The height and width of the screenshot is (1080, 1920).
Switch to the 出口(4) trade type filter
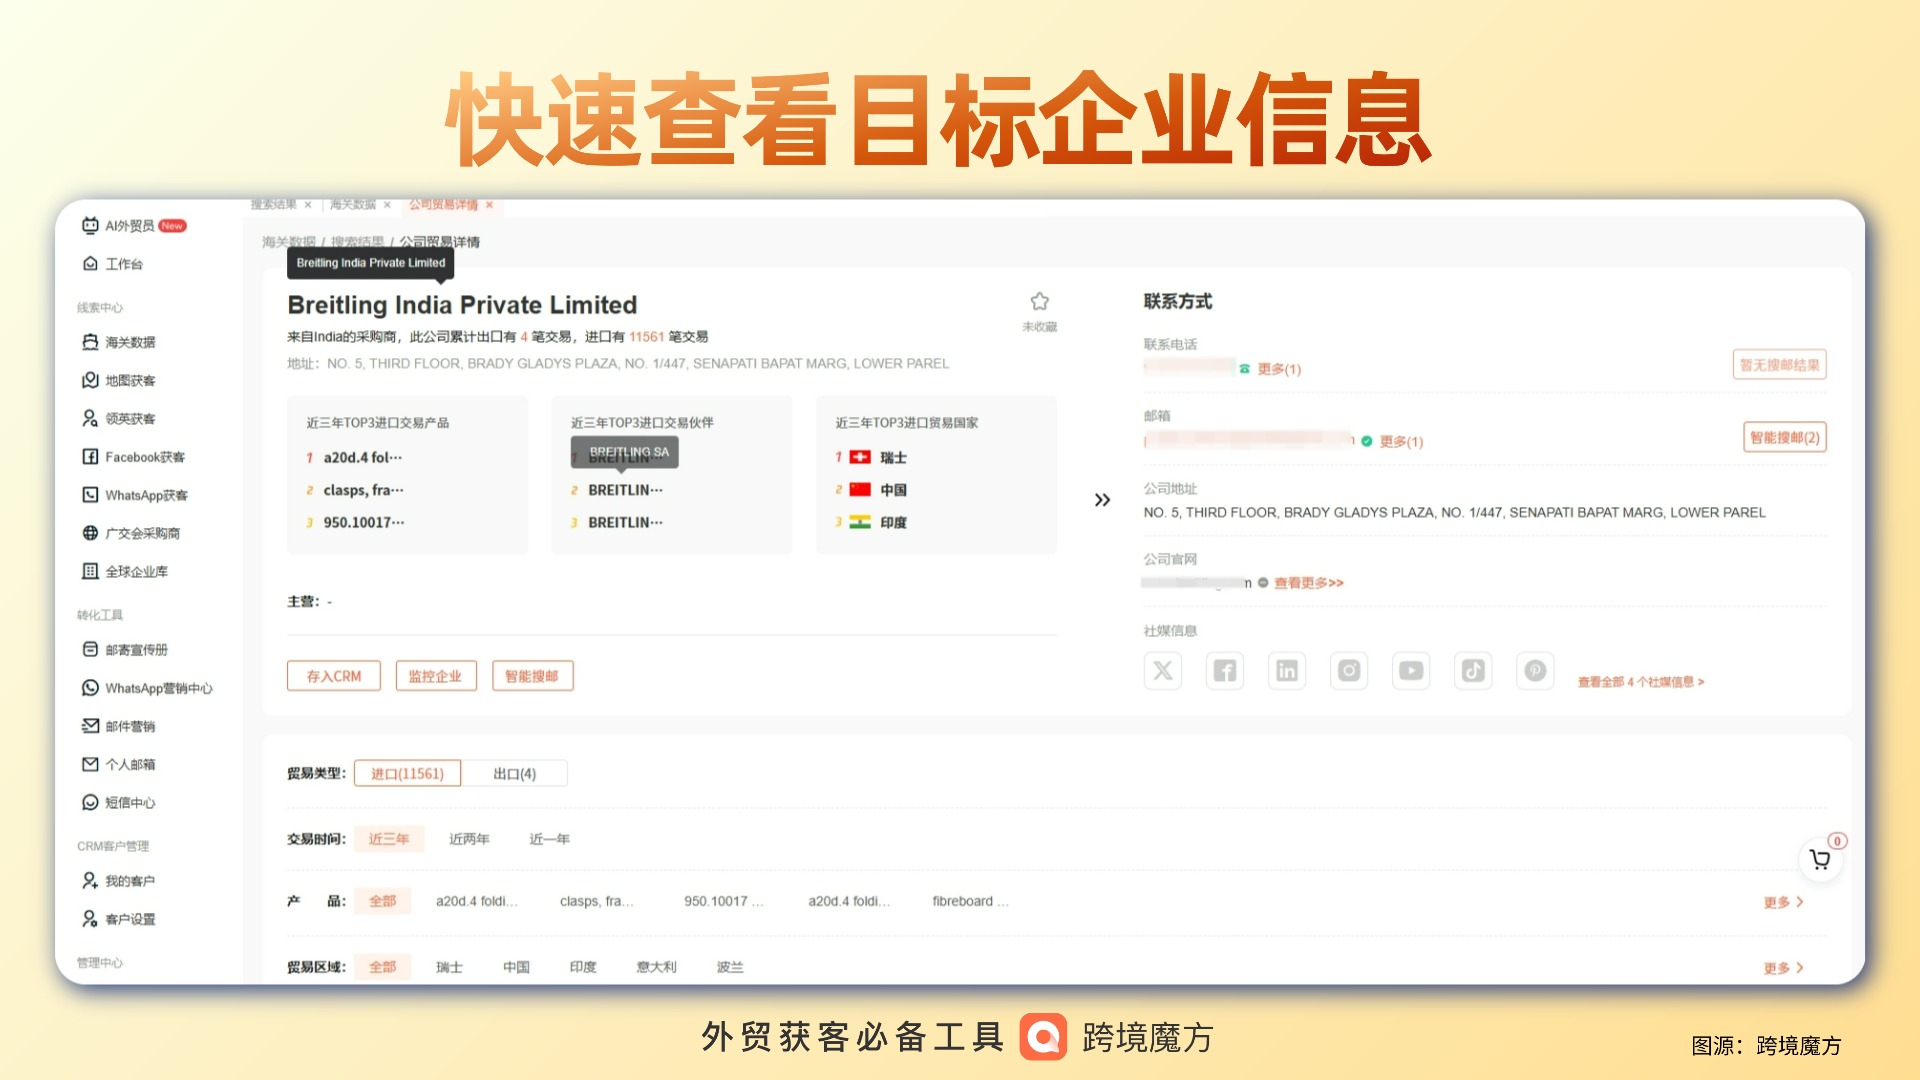[x=516, y=772]
